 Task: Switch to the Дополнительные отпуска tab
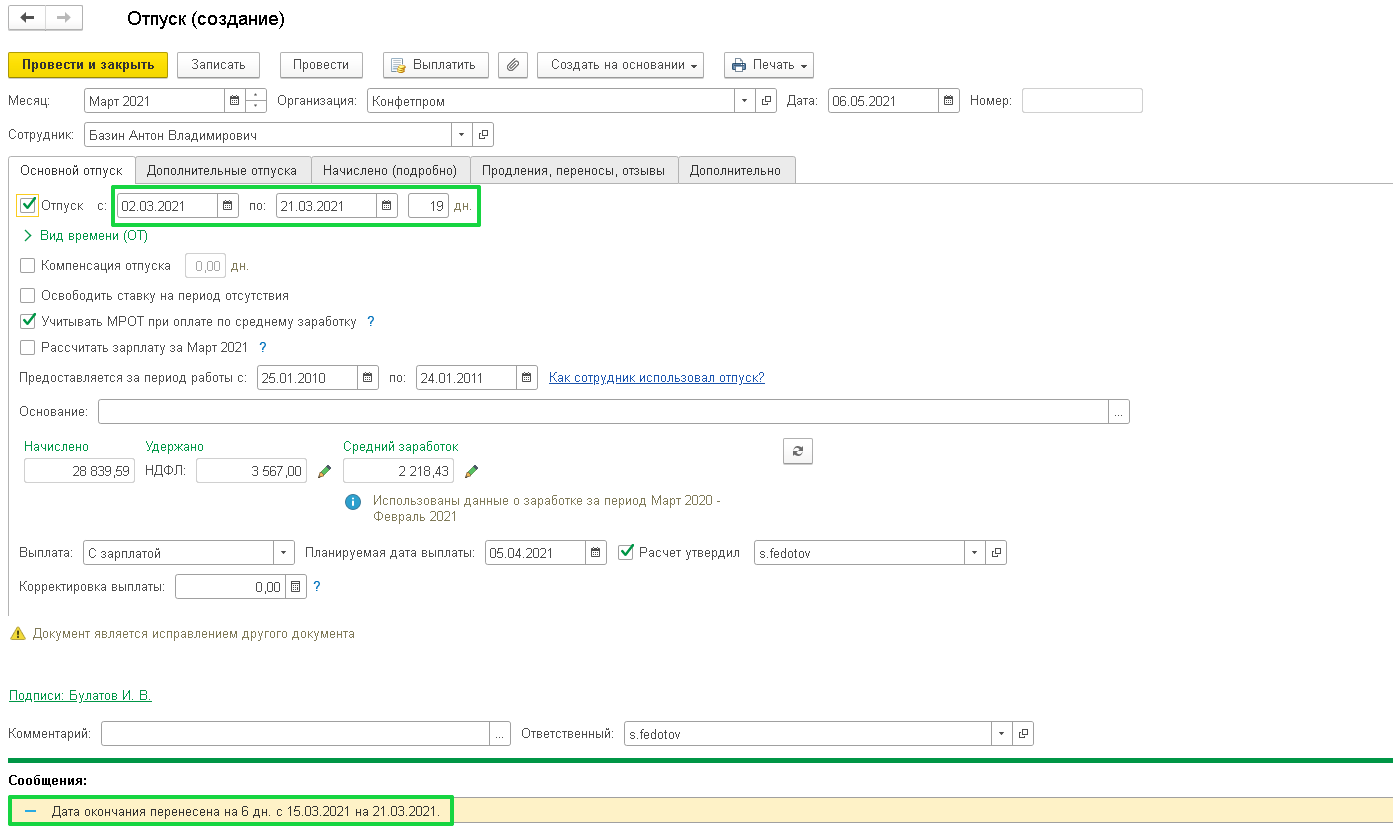[x=222, y=170]
